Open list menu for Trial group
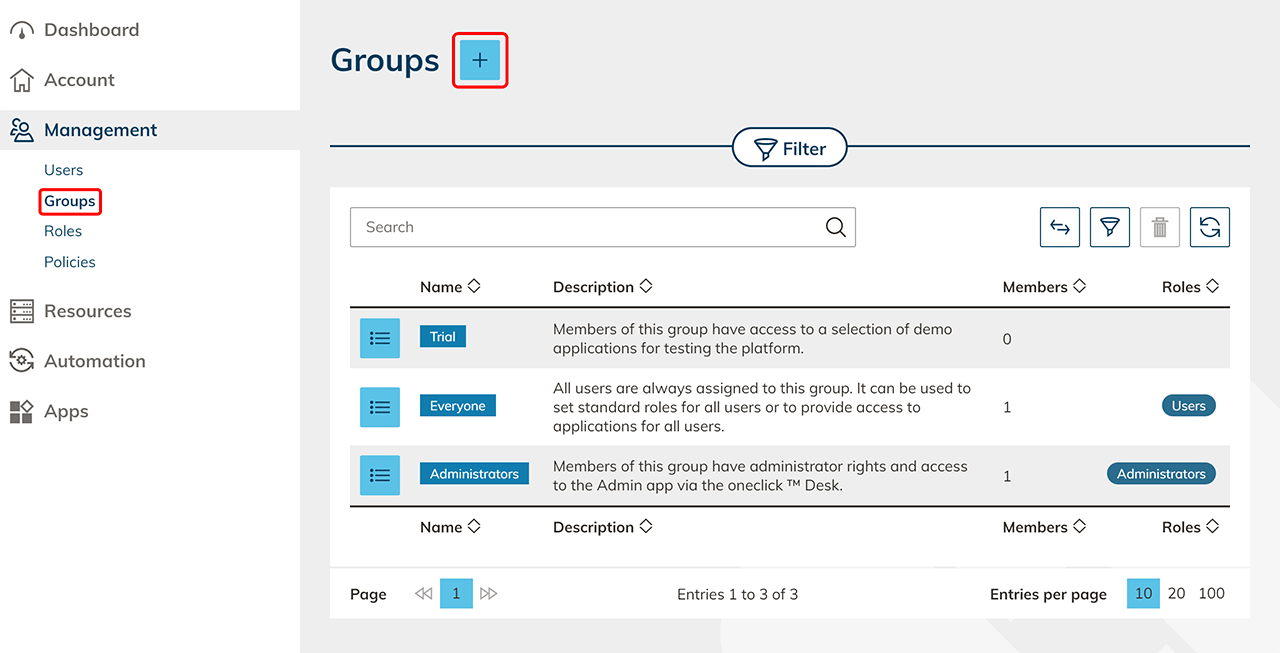This screenshot has width=1280, height=653. [379, 338]
